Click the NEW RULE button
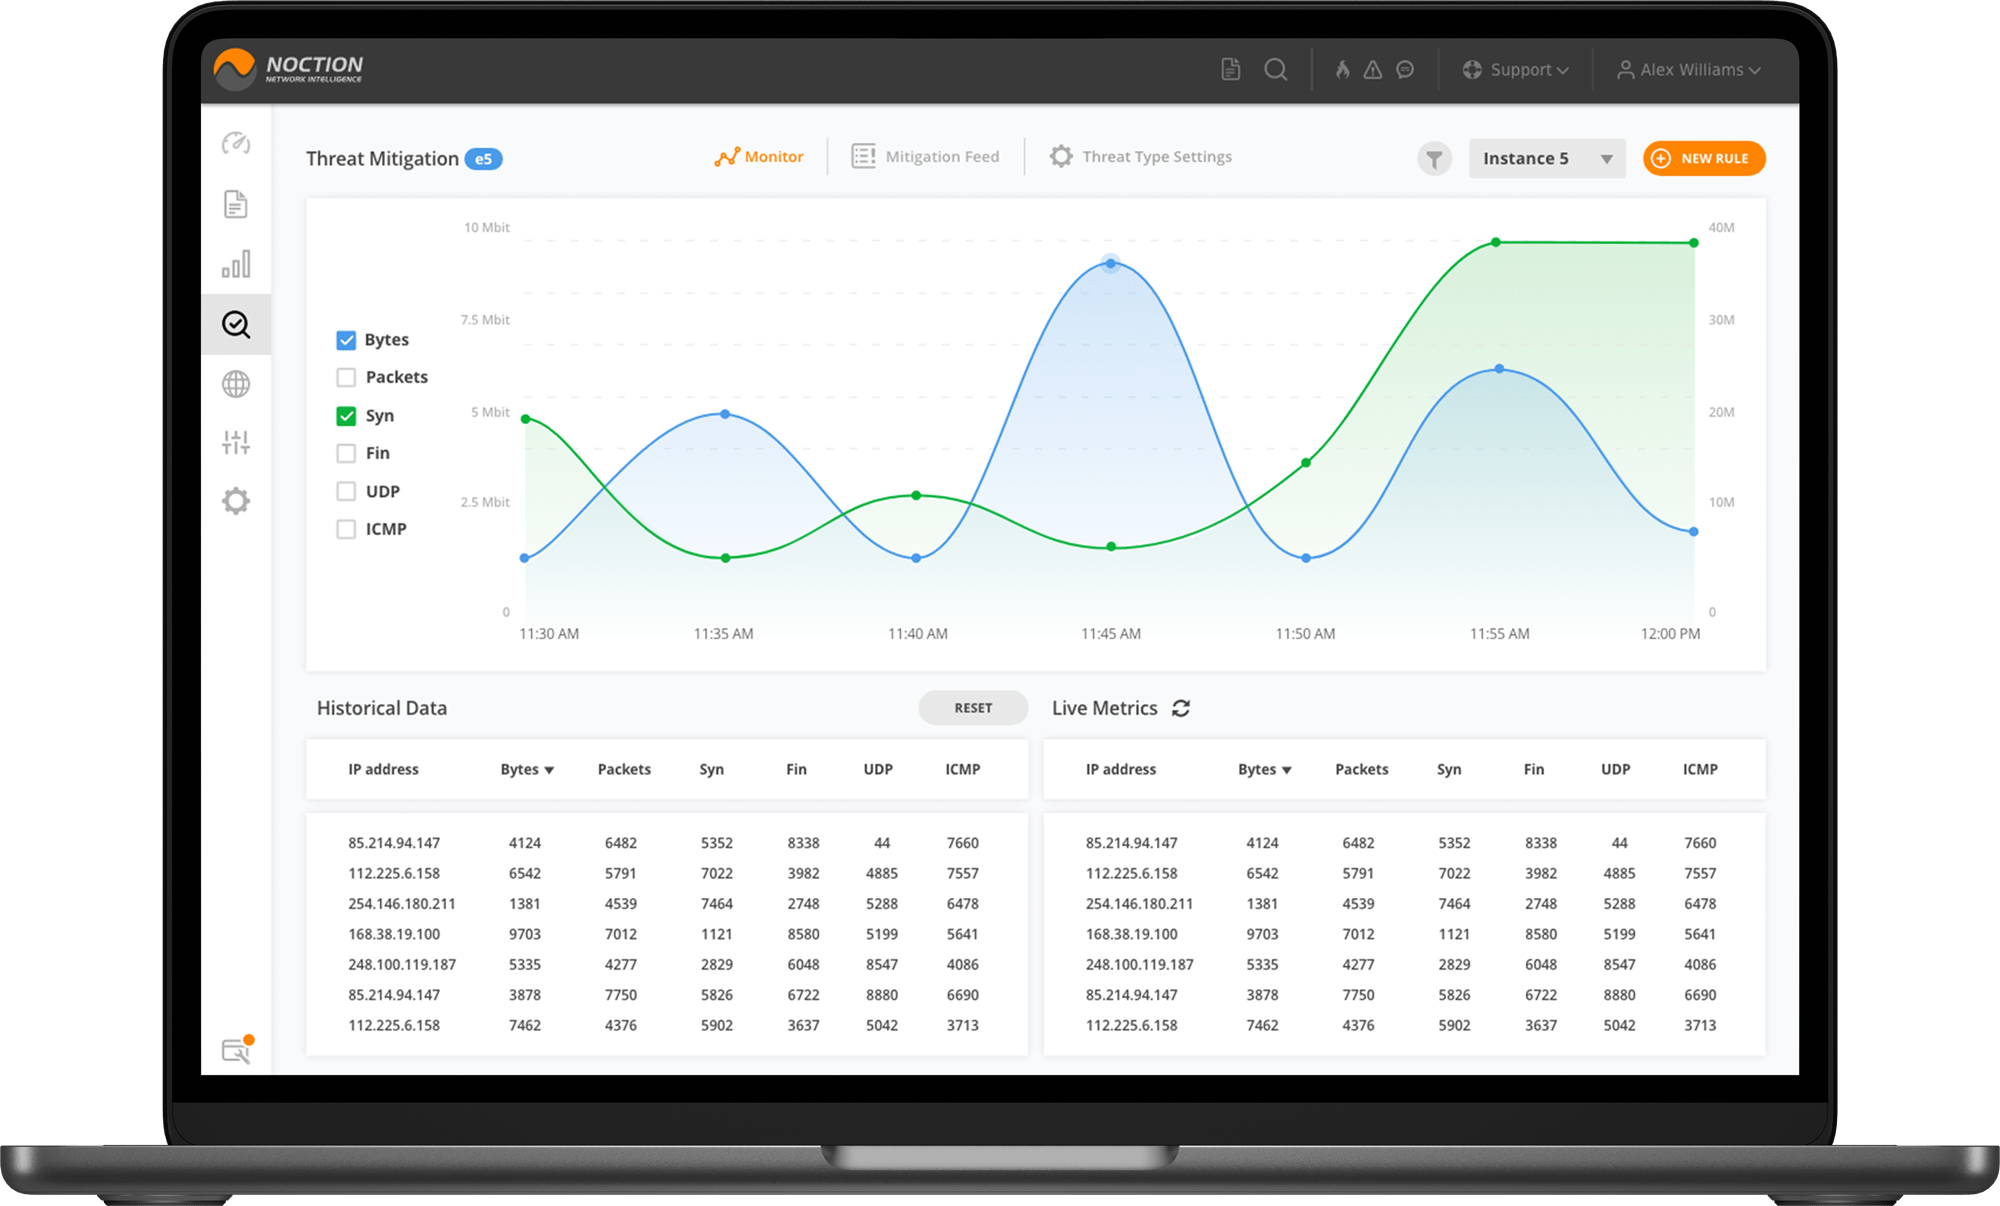The height and width of the screenshot is (1206, 2000). point(1703,157)
